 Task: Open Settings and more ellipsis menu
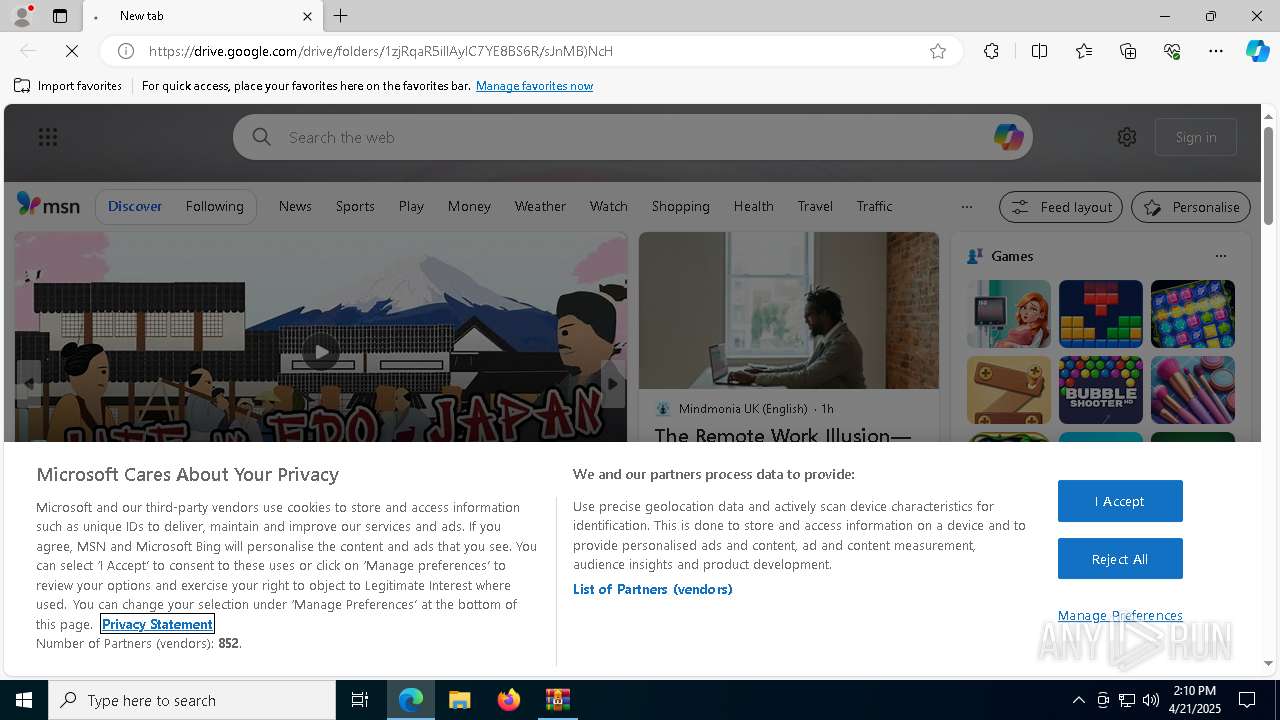point(1216,51)
